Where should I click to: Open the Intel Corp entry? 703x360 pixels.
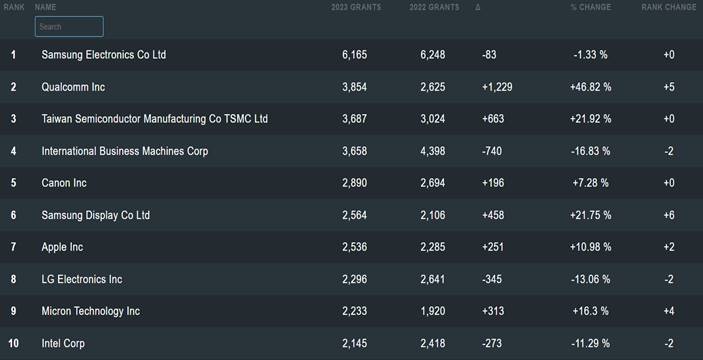pos(63,343)
